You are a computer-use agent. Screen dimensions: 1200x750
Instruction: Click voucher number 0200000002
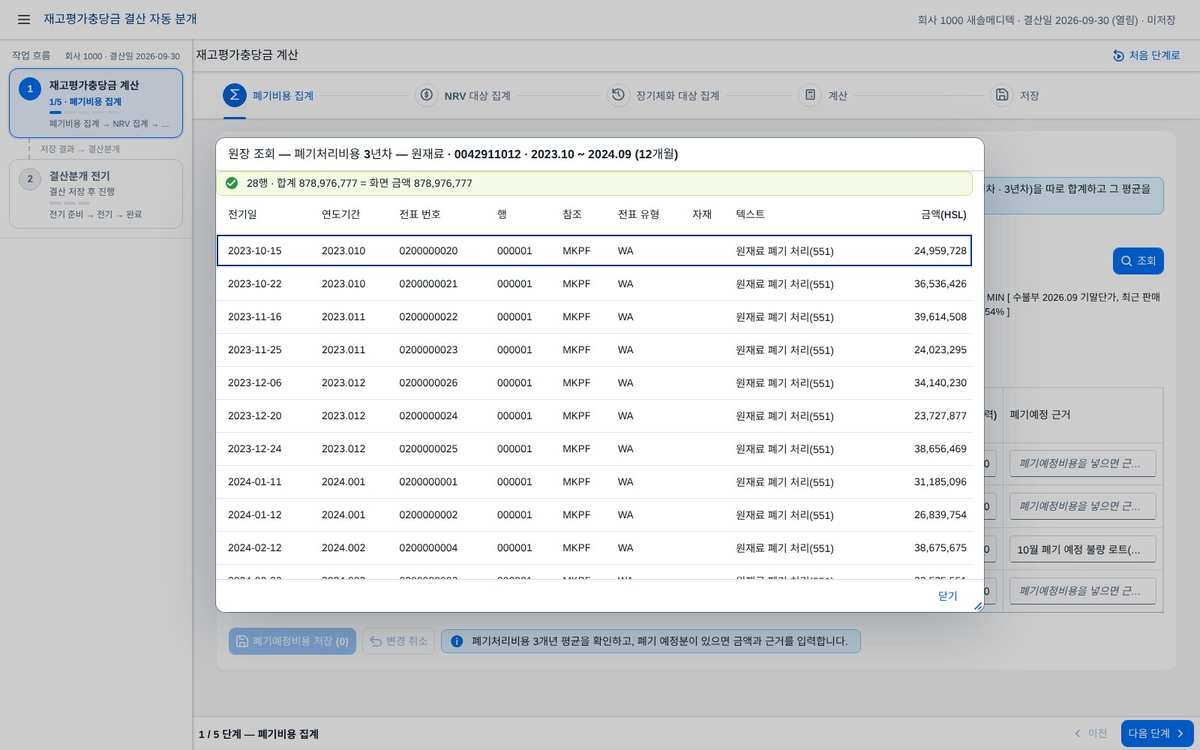(428, 515)
